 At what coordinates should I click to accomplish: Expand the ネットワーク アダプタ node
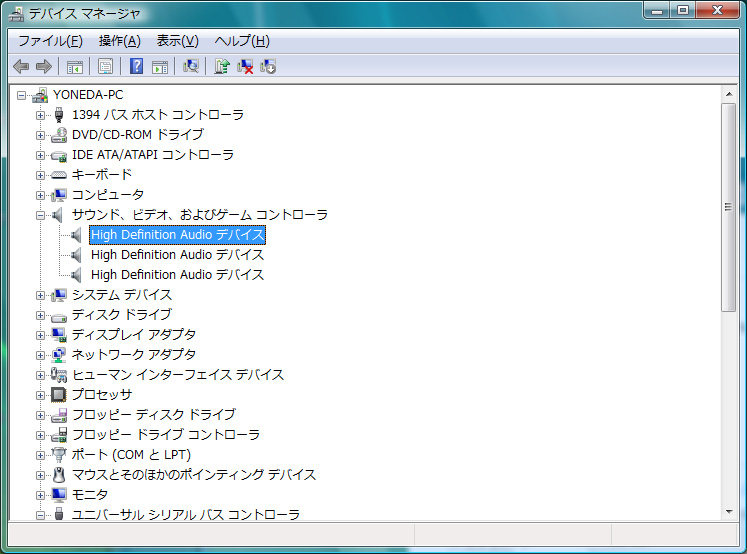(40, 356)
